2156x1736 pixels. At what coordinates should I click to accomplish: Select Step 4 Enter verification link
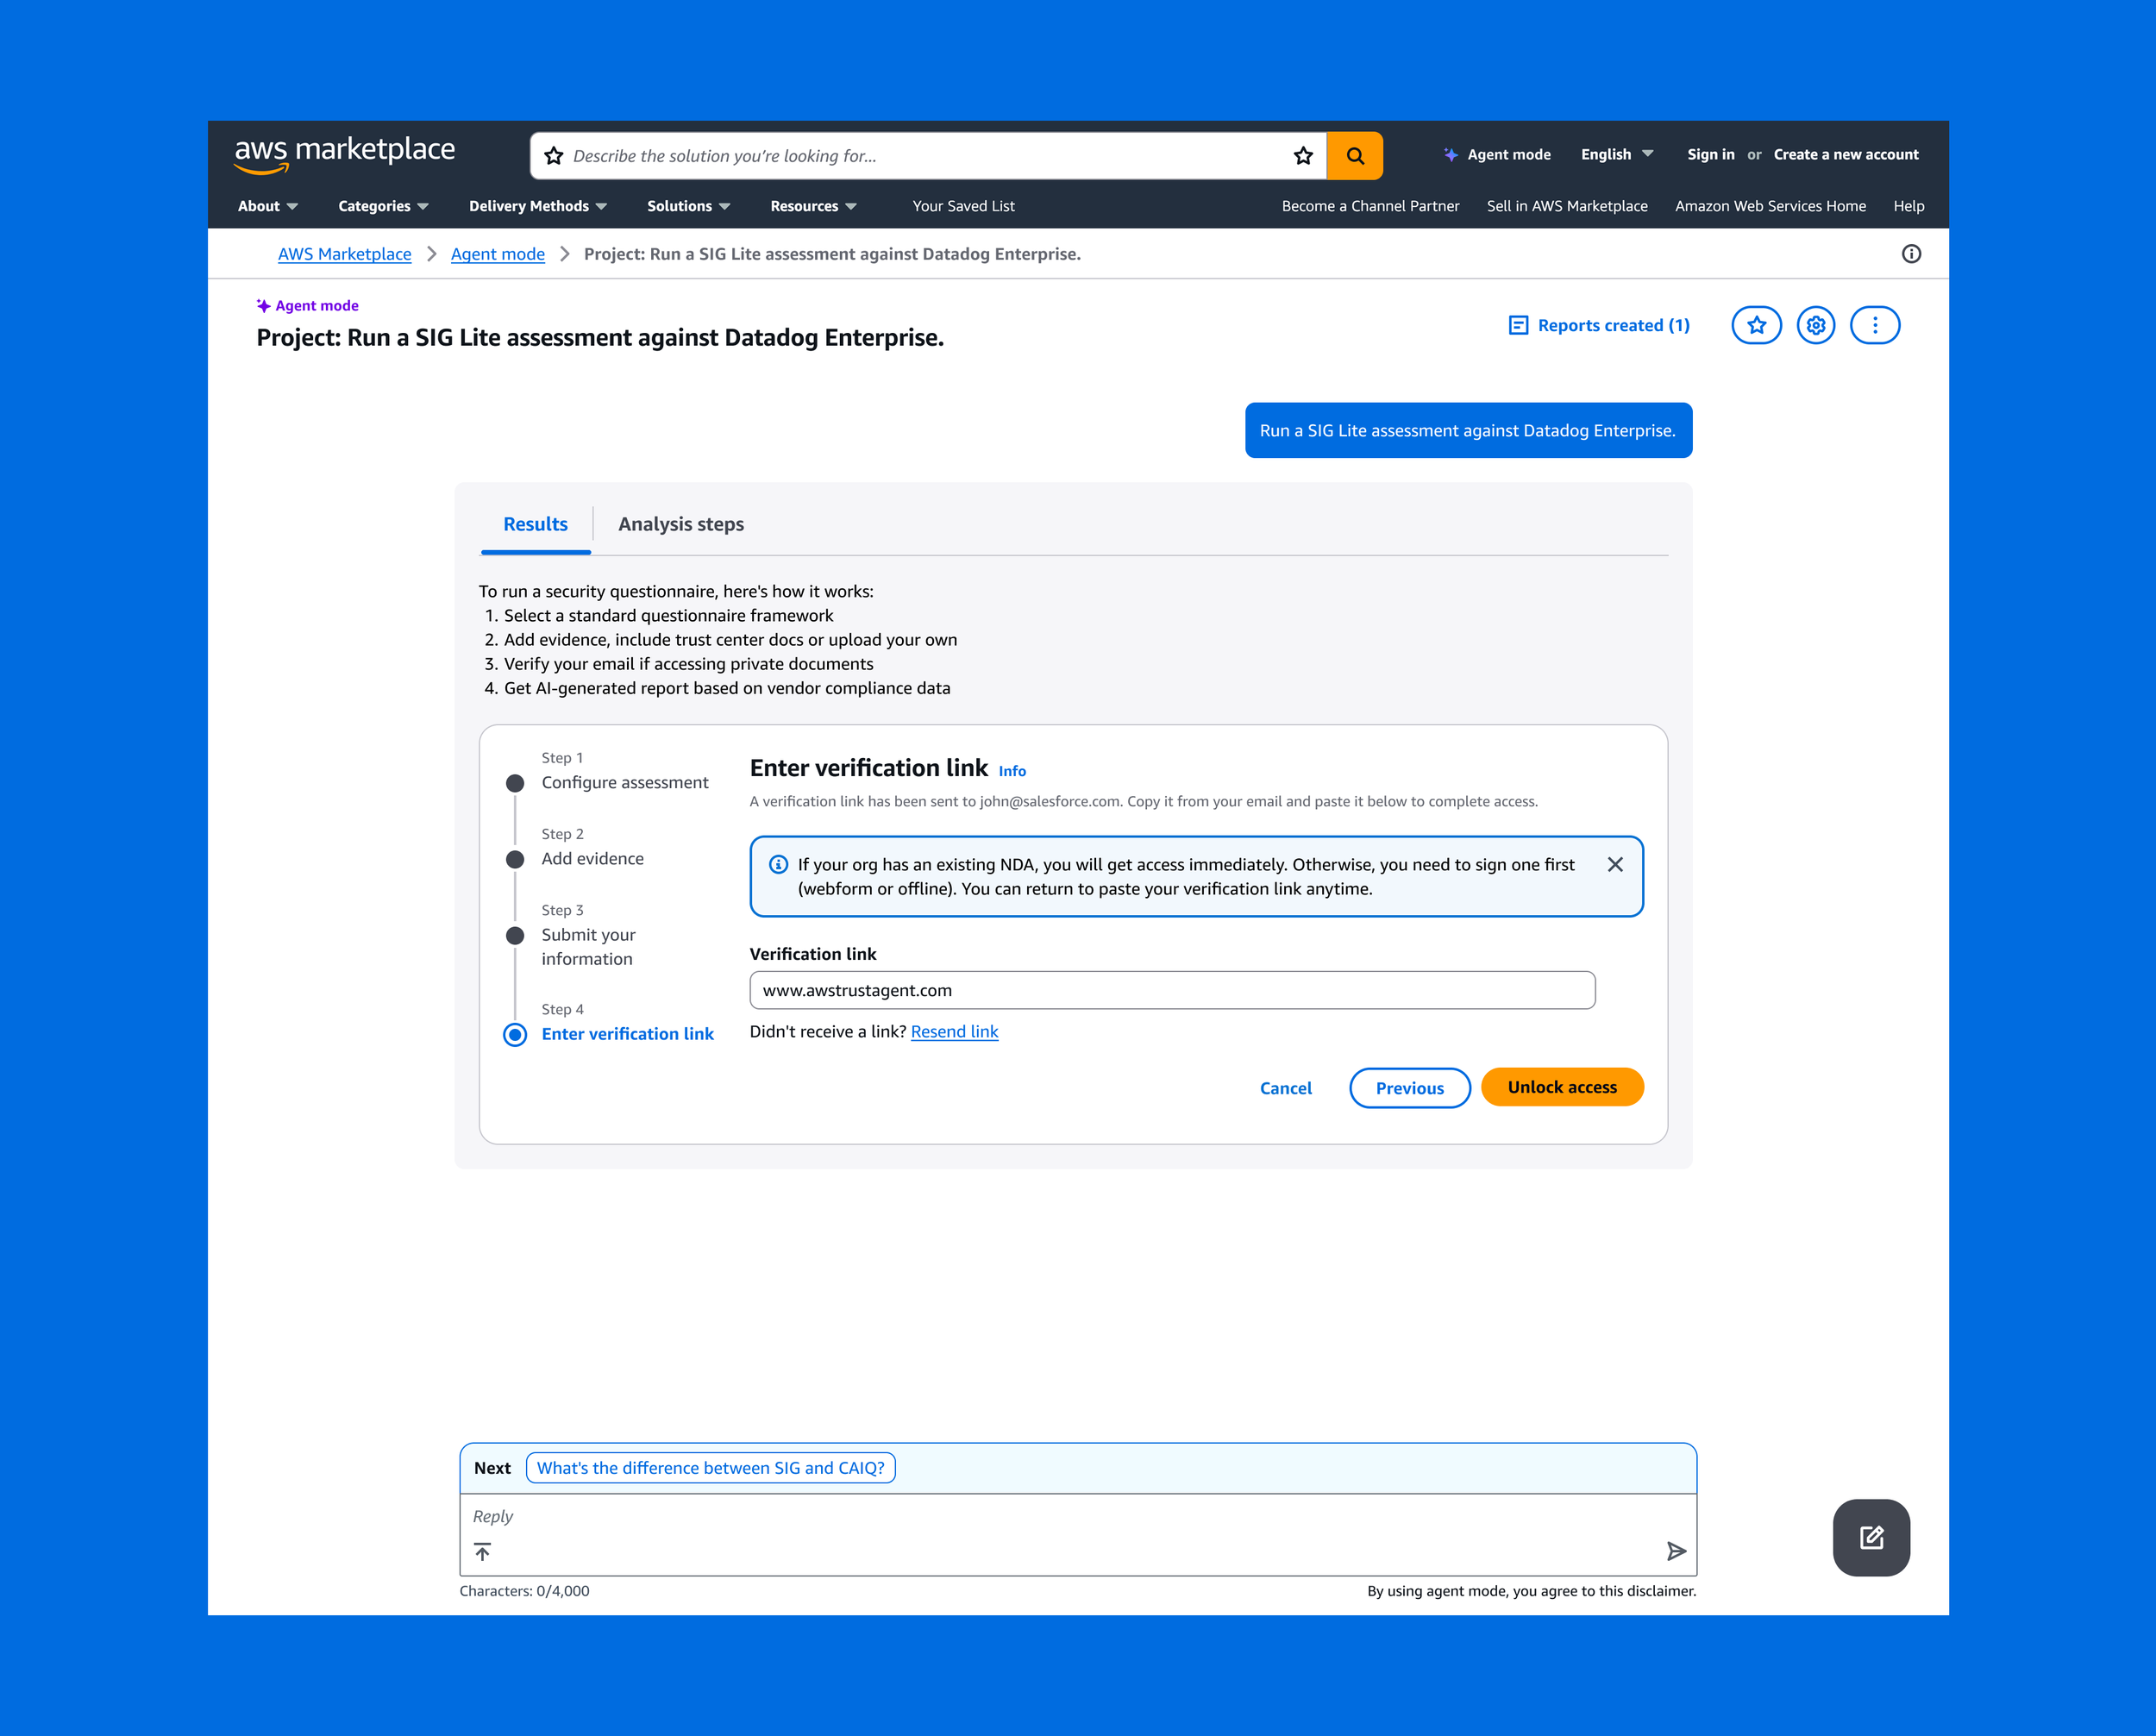point(610,1023)
